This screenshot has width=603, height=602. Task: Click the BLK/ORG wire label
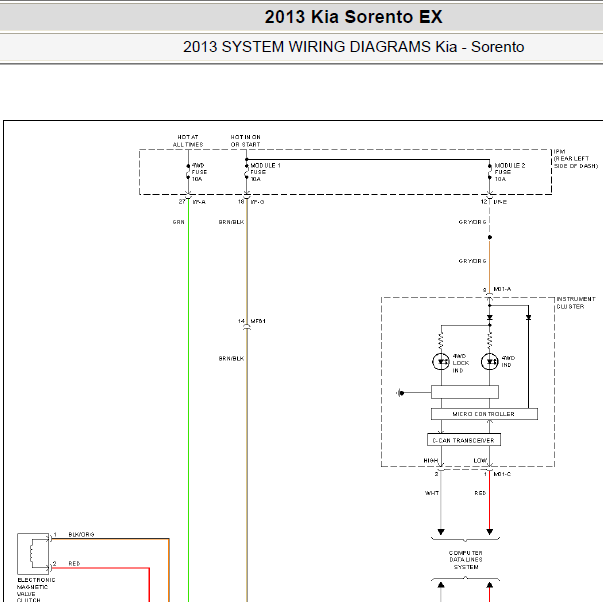[x=81, y=534]
